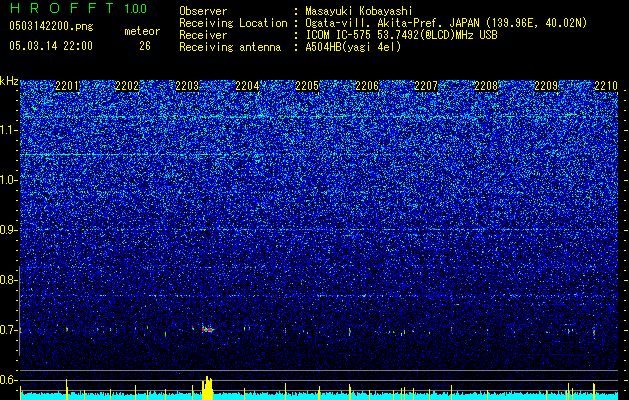Click the kHz axis unit label
The width and height of the screenshot is (629, 400).
9,82
